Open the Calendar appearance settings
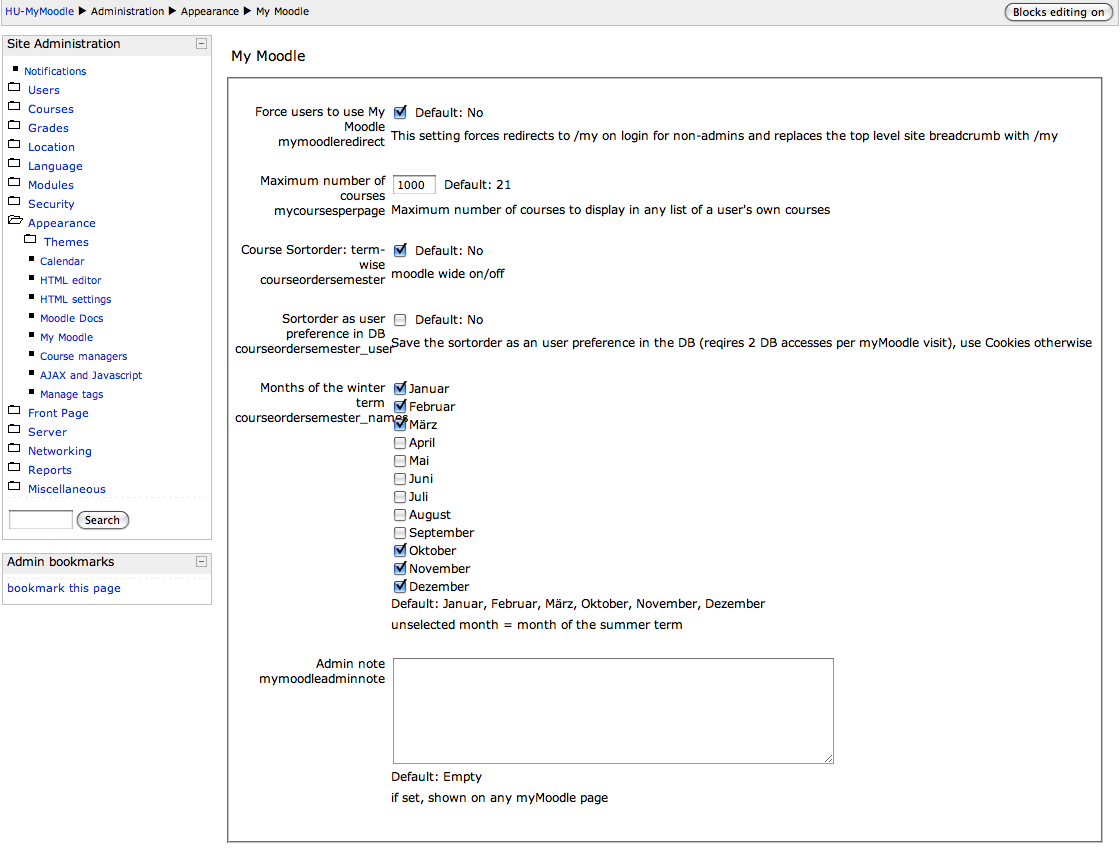The image size is (1120, 851). [62, 262]
